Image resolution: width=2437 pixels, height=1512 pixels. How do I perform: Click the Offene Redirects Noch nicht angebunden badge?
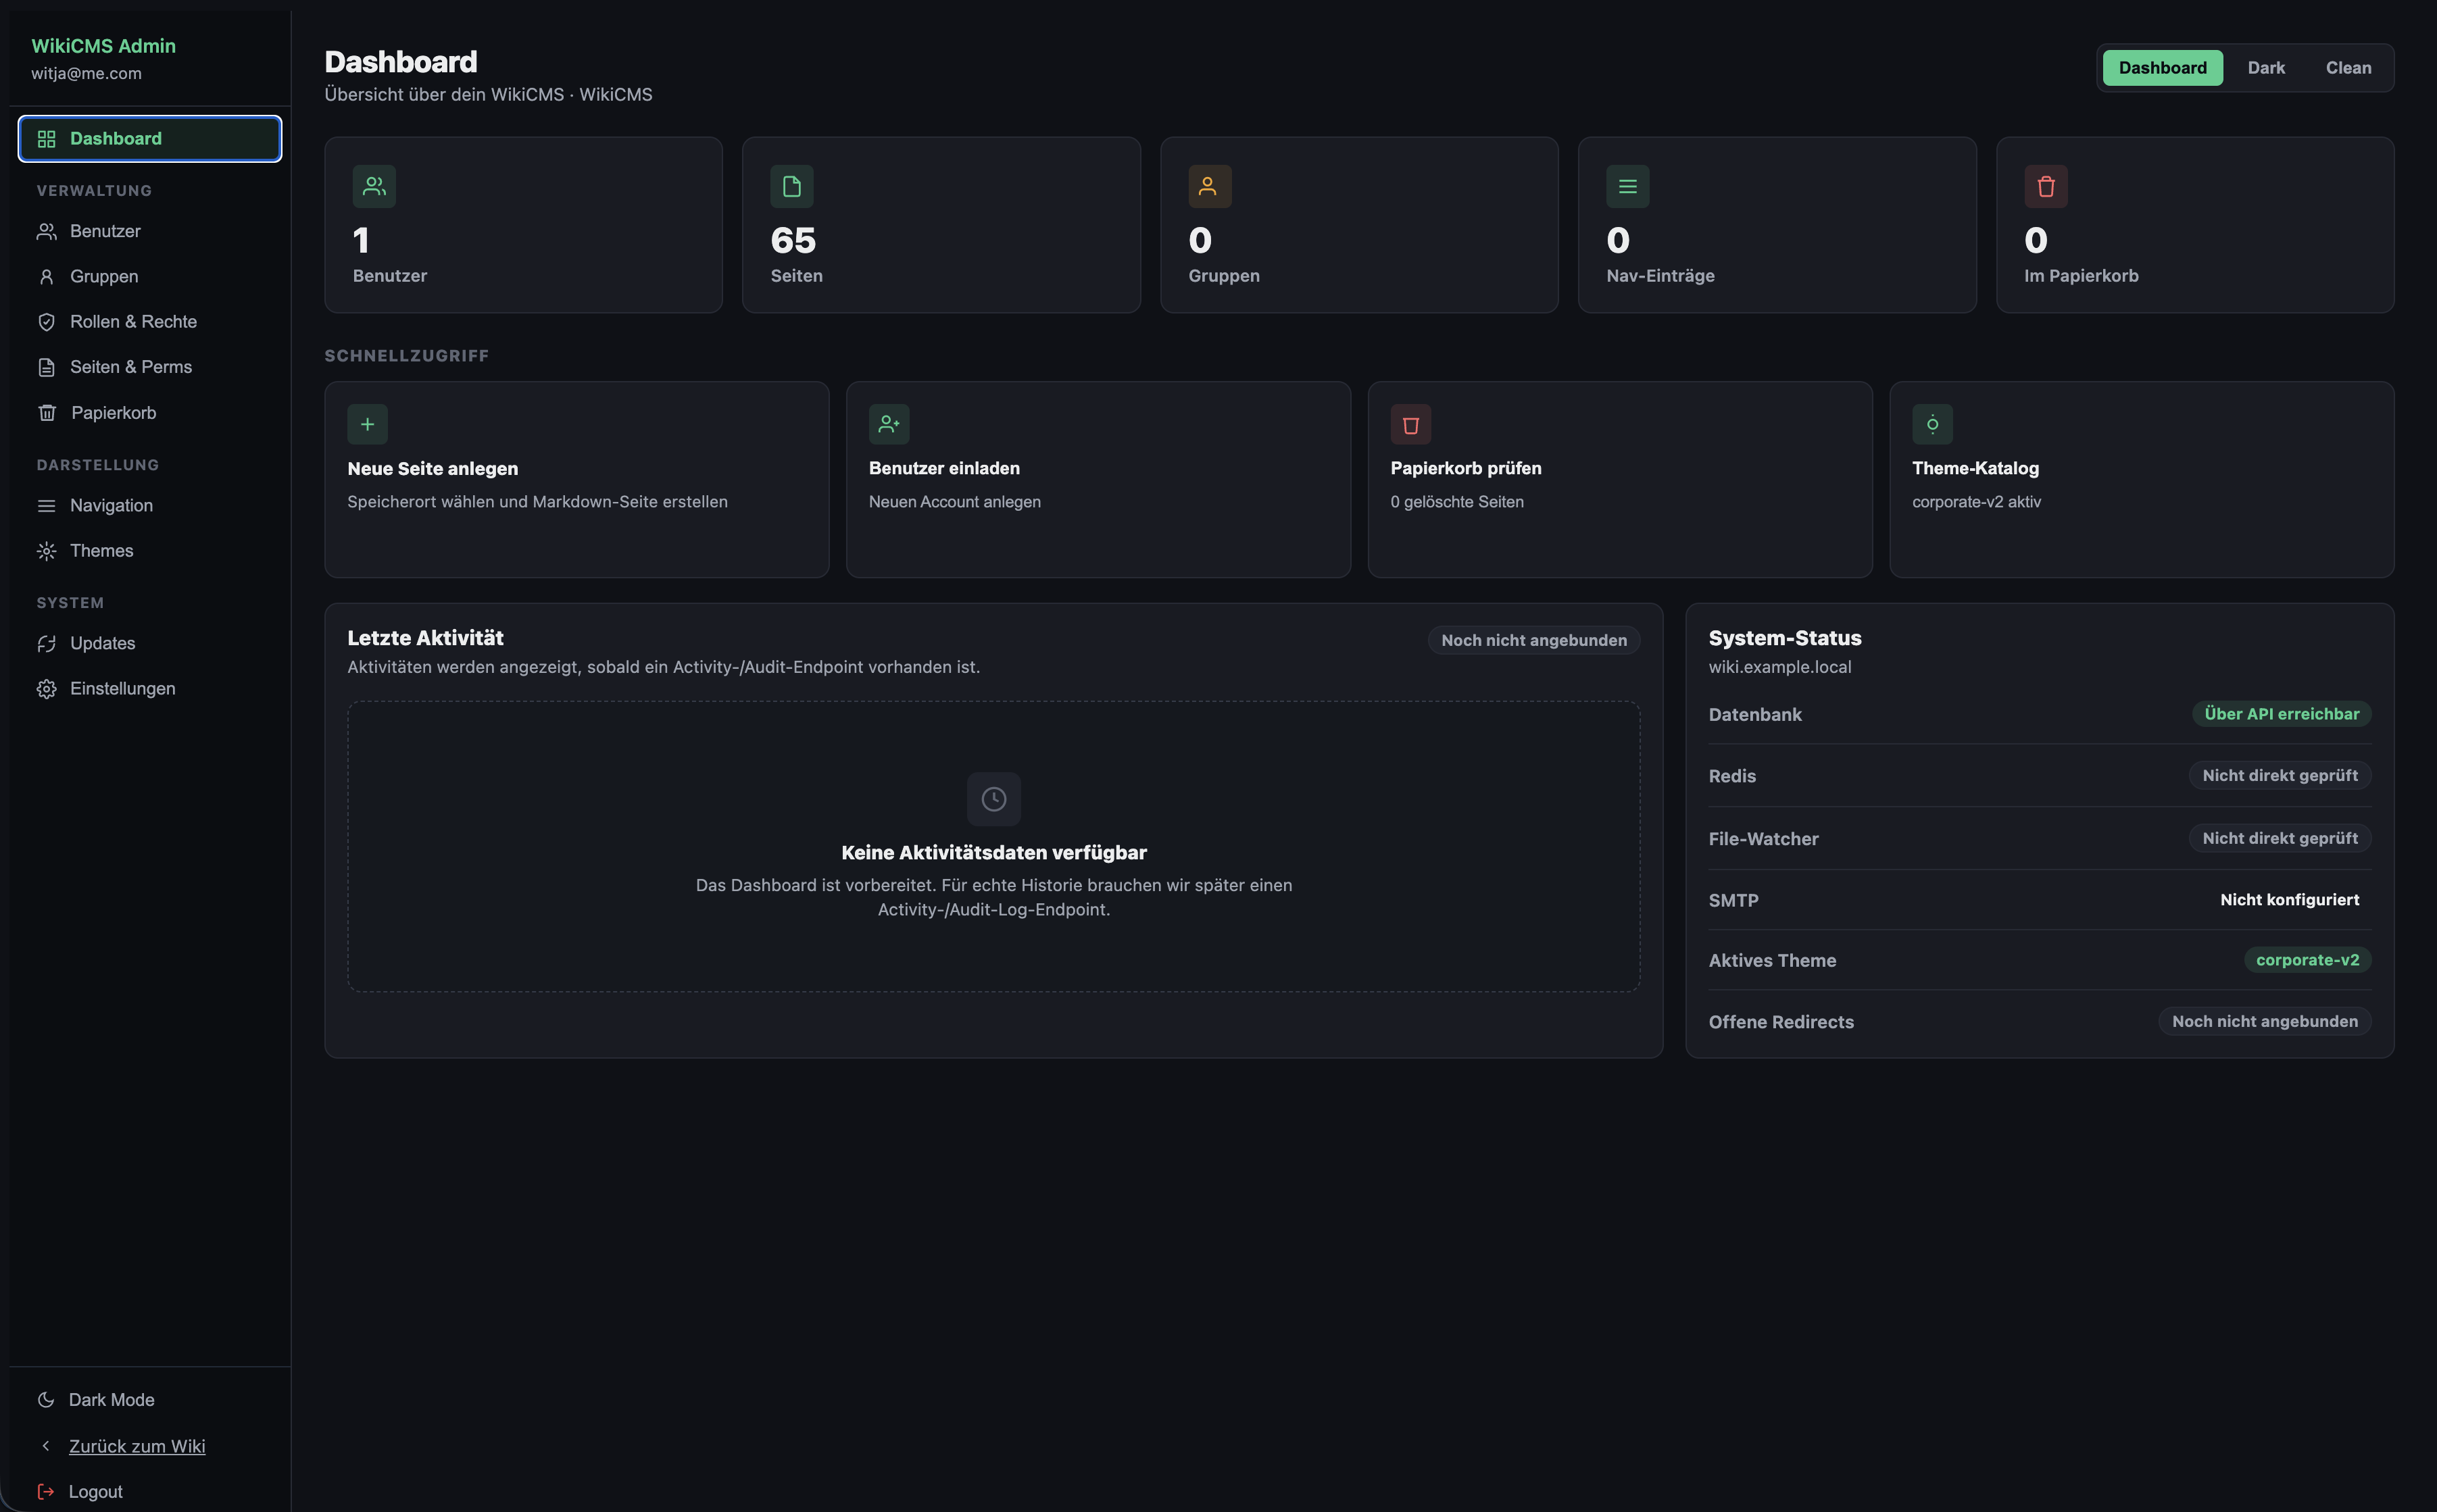[x=2265, y=1022]
